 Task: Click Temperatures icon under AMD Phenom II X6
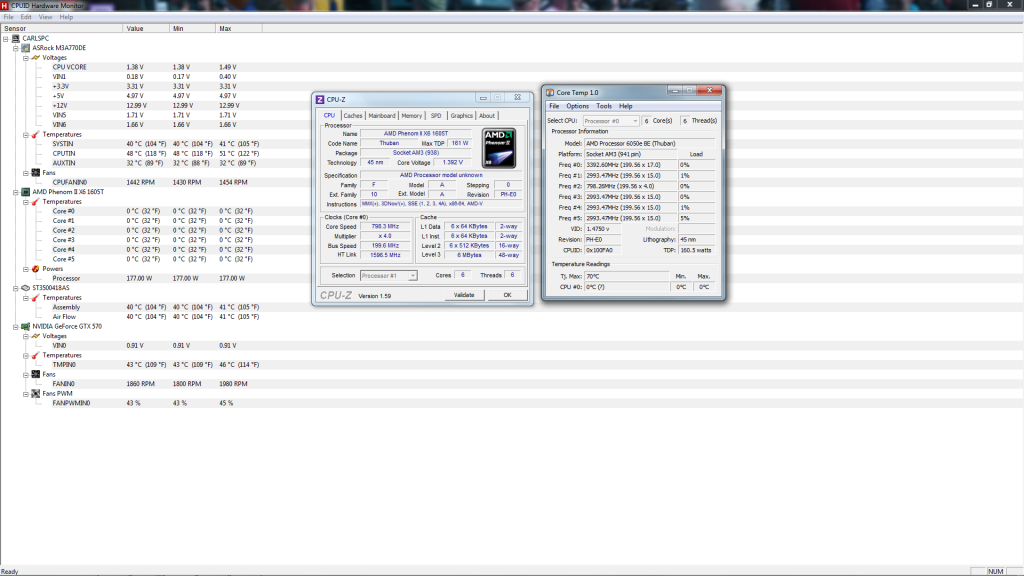36,202
